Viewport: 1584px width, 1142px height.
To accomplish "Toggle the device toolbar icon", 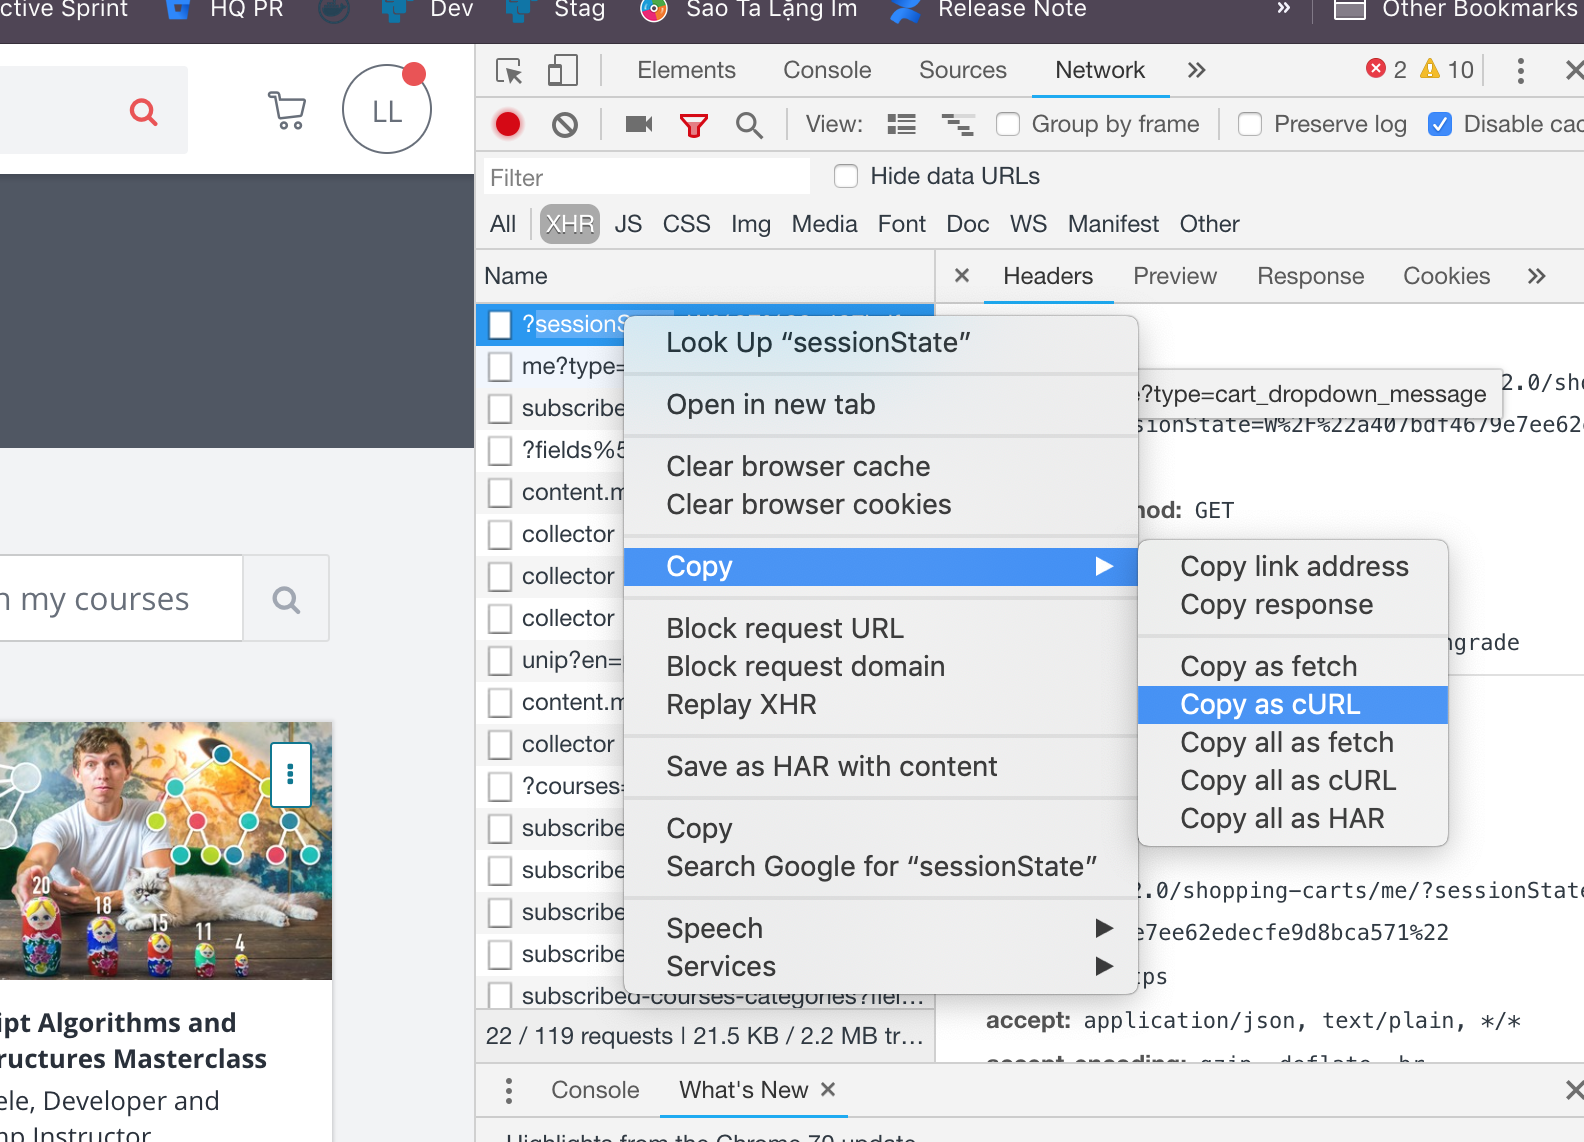I will (x=563, y=70).
